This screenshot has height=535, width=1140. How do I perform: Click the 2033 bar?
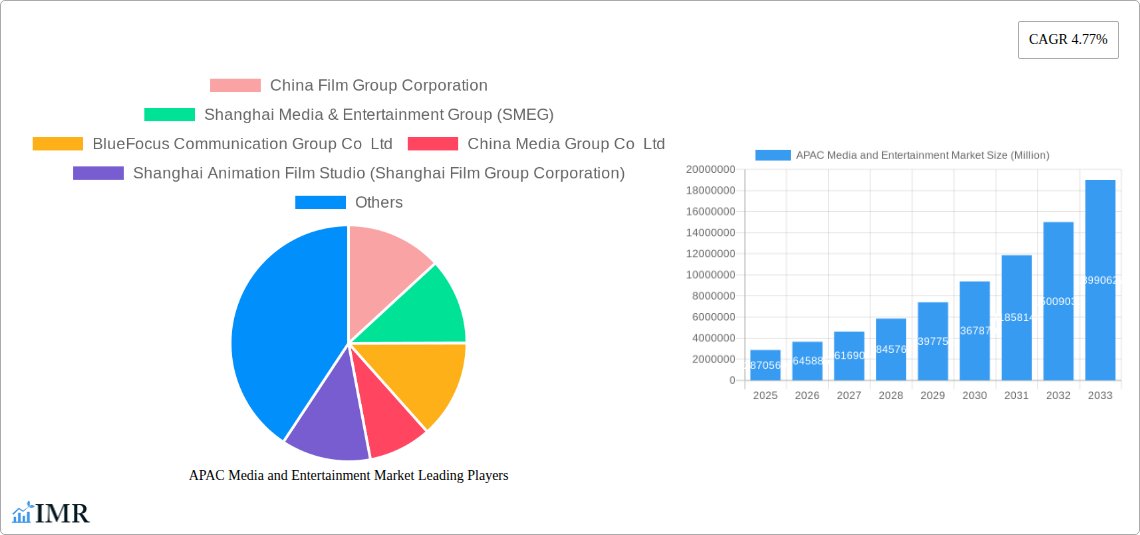pyautogui.click(x=1101, y=280)
